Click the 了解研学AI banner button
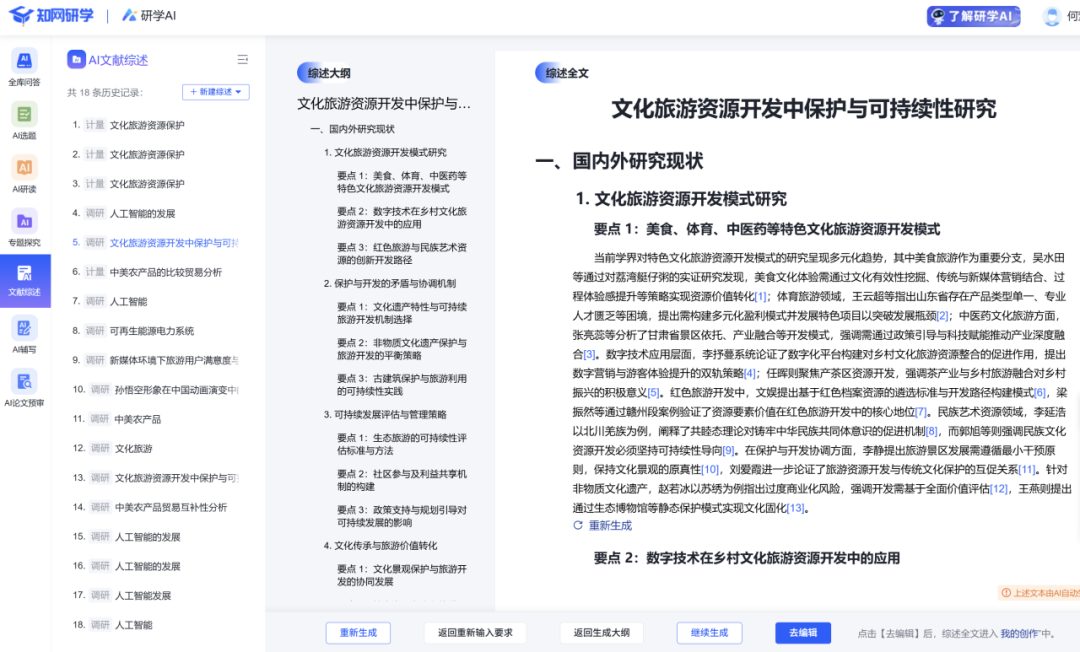The width and height of the screenshot is (1080, 652). click(x=973, y=16)
